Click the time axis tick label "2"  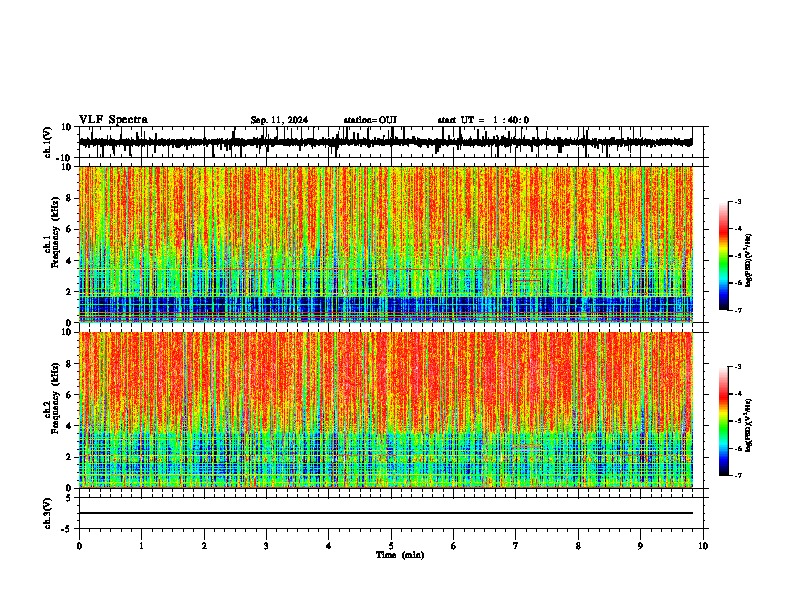[204, 546]
